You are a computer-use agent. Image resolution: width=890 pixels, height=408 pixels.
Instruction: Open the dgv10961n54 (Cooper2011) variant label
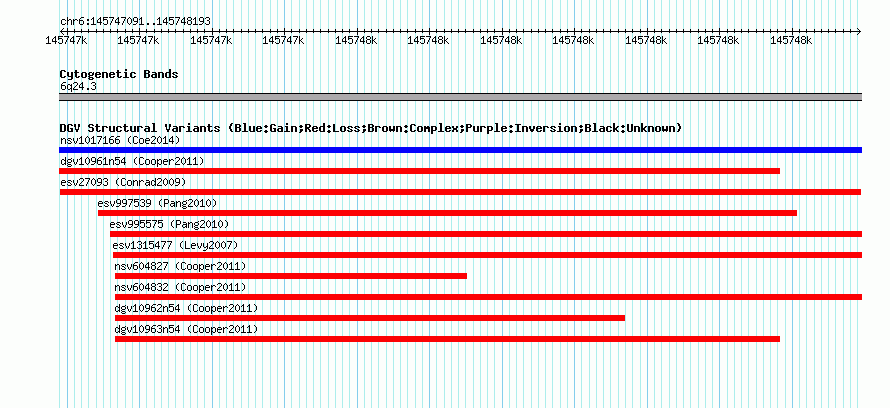(x=132, y=161)
